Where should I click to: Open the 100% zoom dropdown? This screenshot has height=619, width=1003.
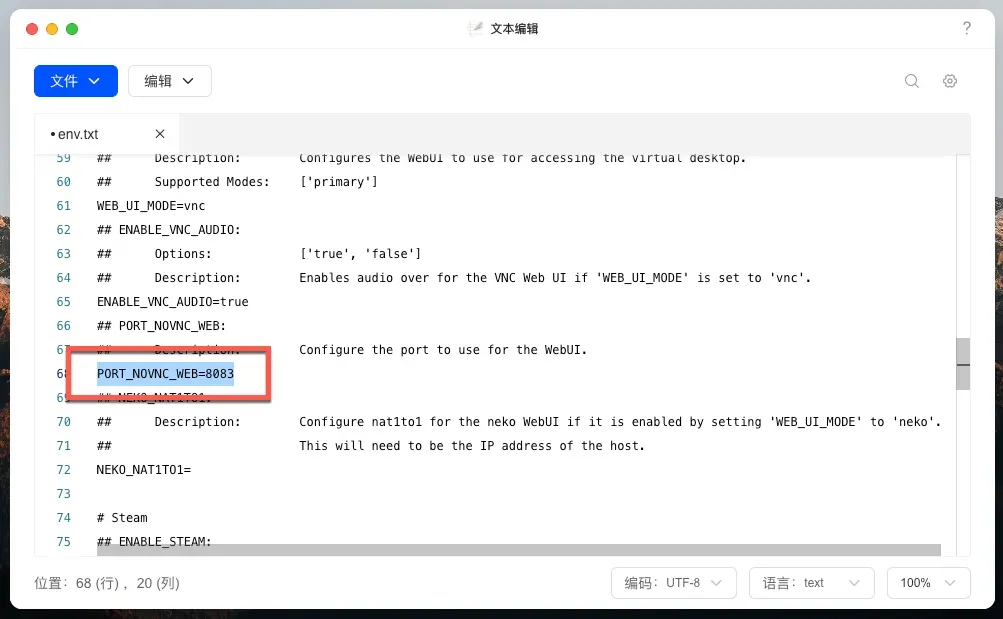coord(928,583)
